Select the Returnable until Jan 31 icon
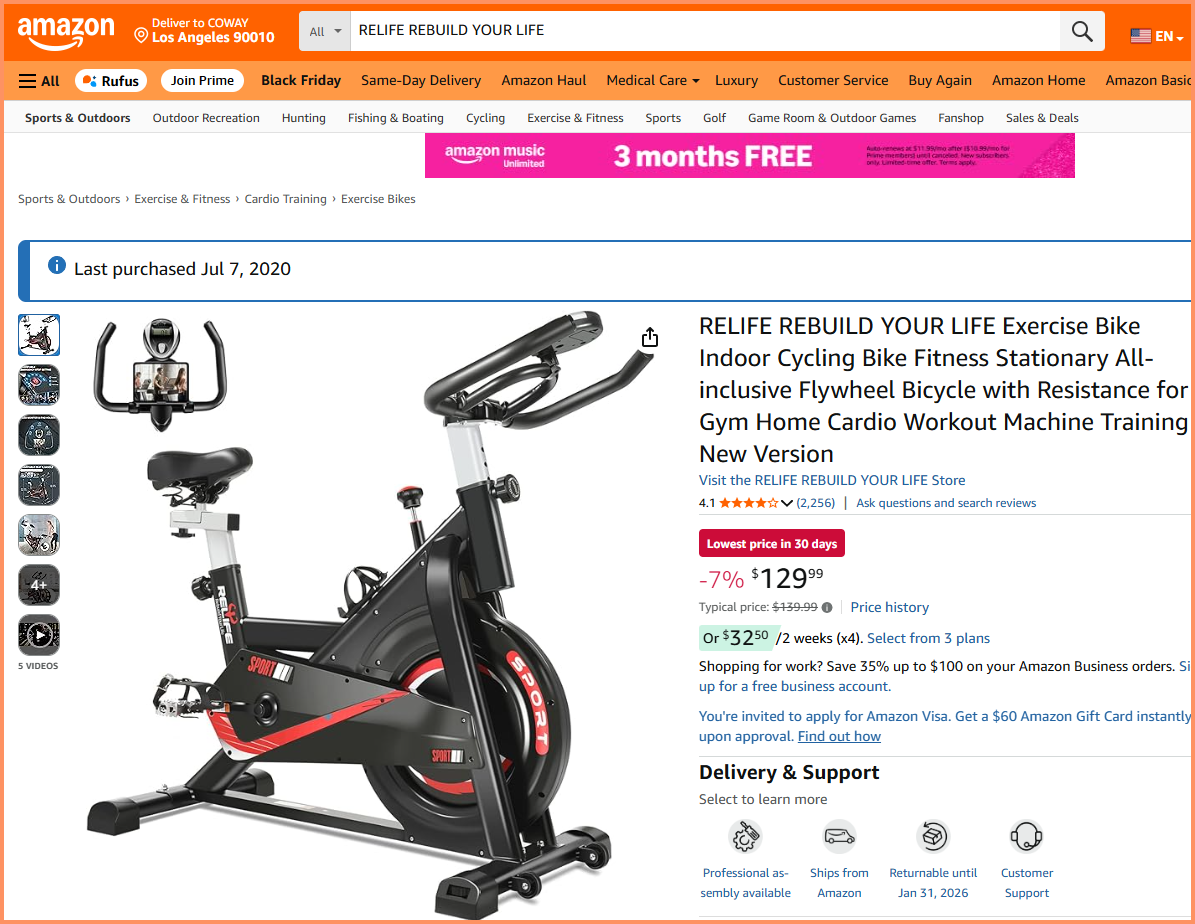Screen dimensions: 1195x924 933,836
